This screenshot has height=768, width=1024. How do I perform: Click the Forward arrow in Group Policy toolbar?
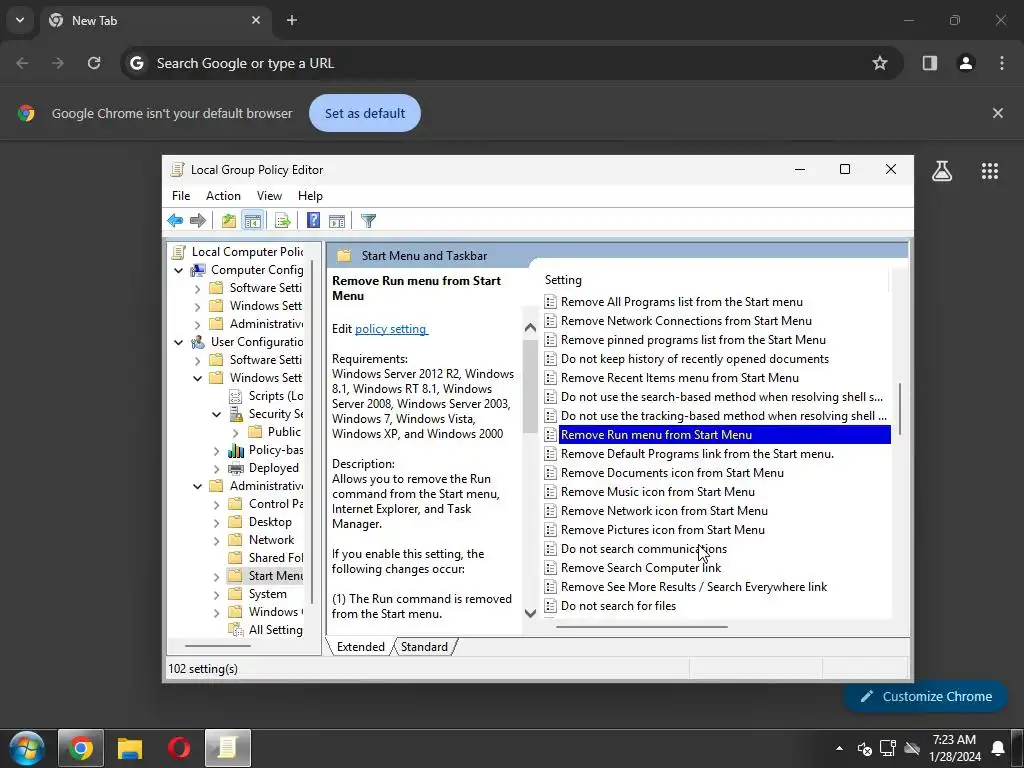197,221
